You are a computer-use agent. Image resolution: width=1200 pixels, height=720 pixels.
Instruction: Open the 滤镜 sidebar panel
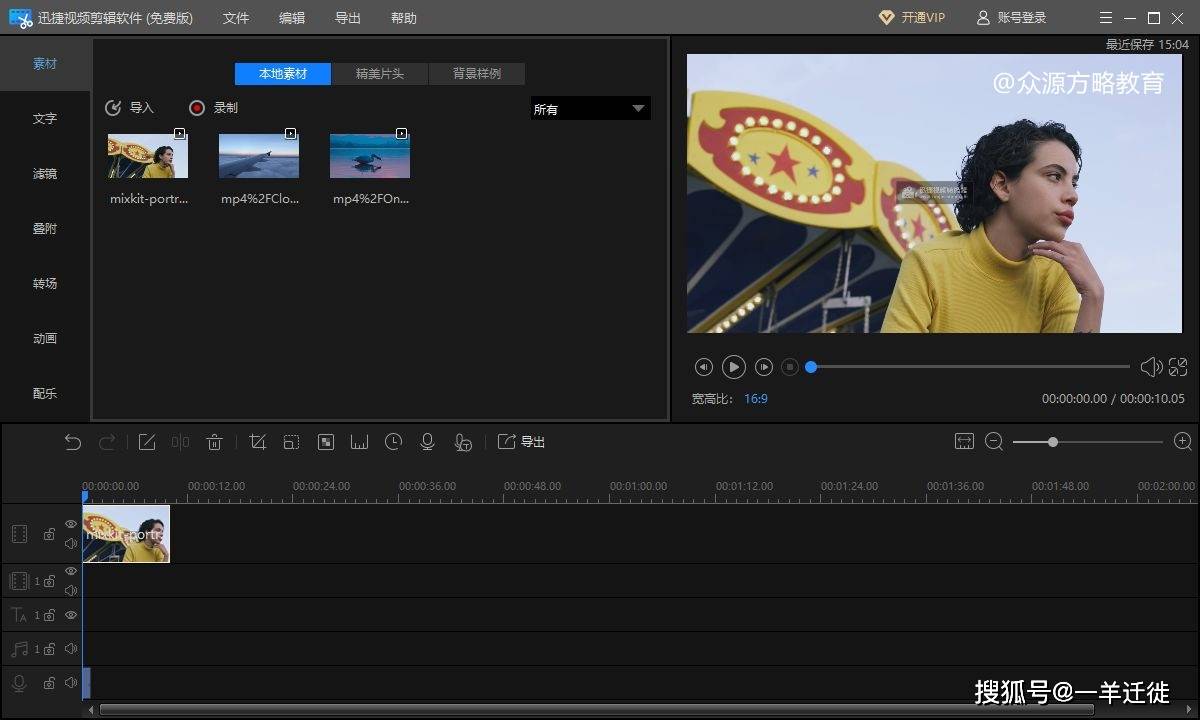[x=45, y=173]
